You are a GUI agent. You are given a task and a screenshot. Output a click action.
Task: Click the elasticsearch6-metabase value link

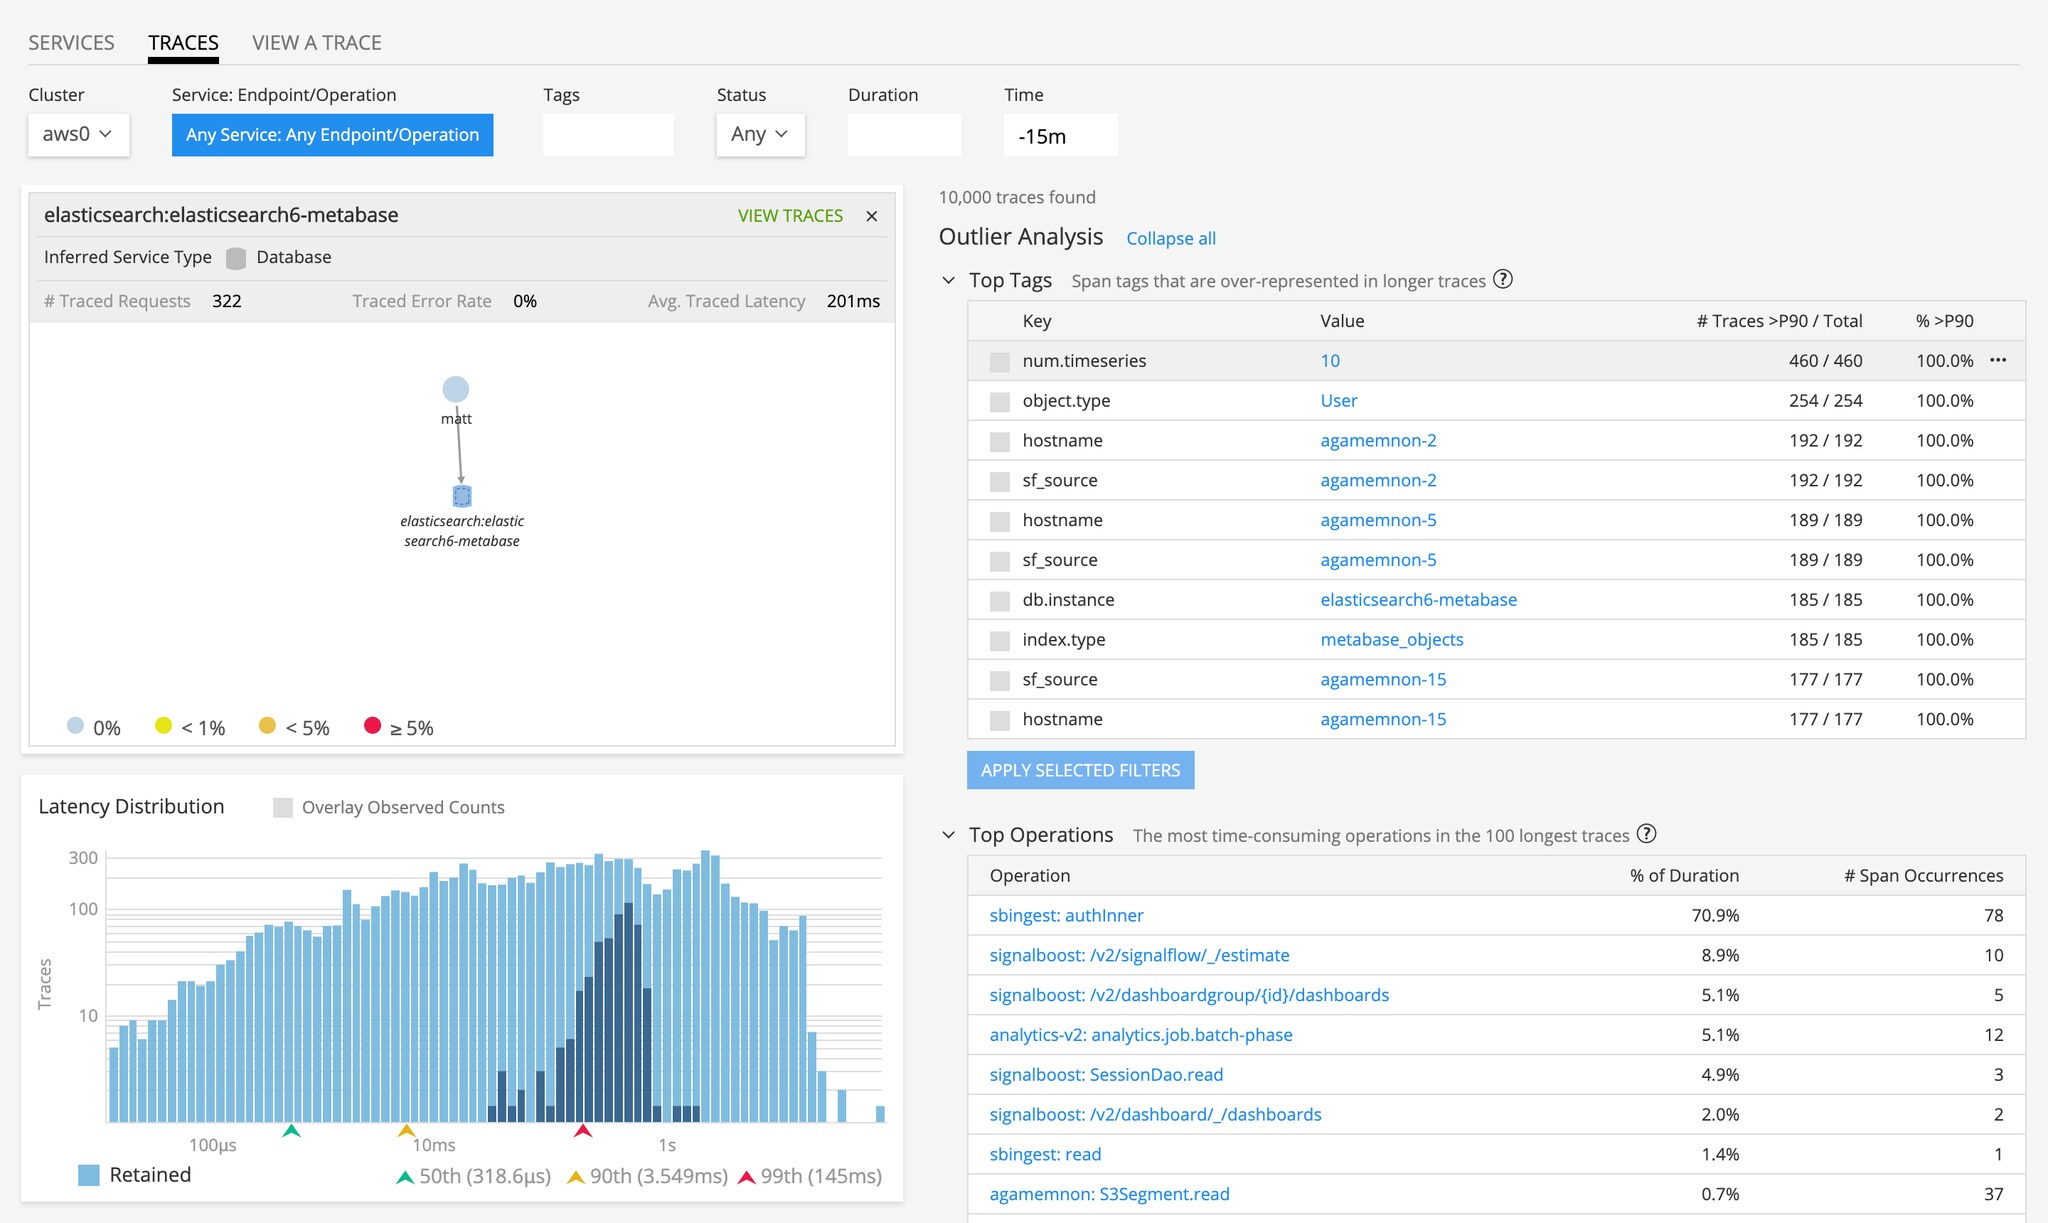coord(1418,600)
